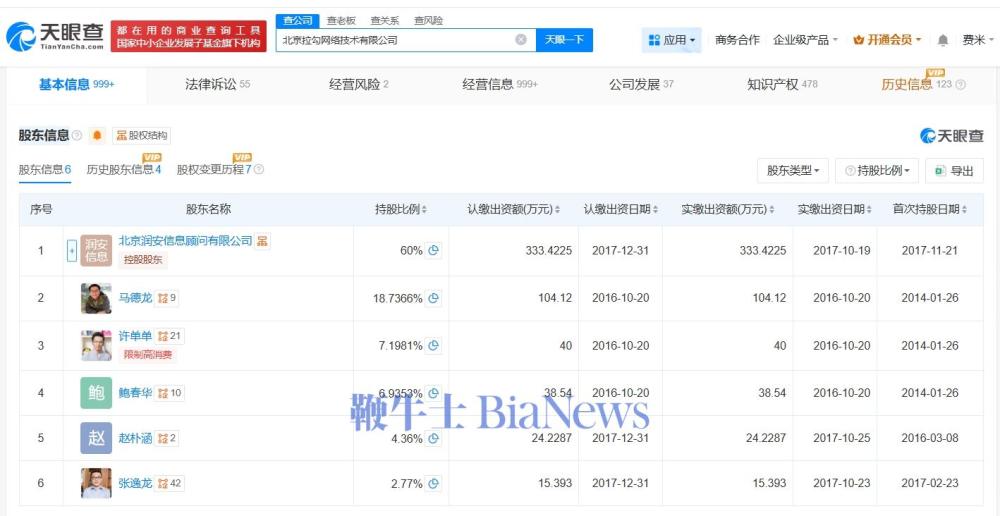Viewport: 1000px width, 516px height.
Task: Open shareholder 许单单 link
Action: point(135,336)
